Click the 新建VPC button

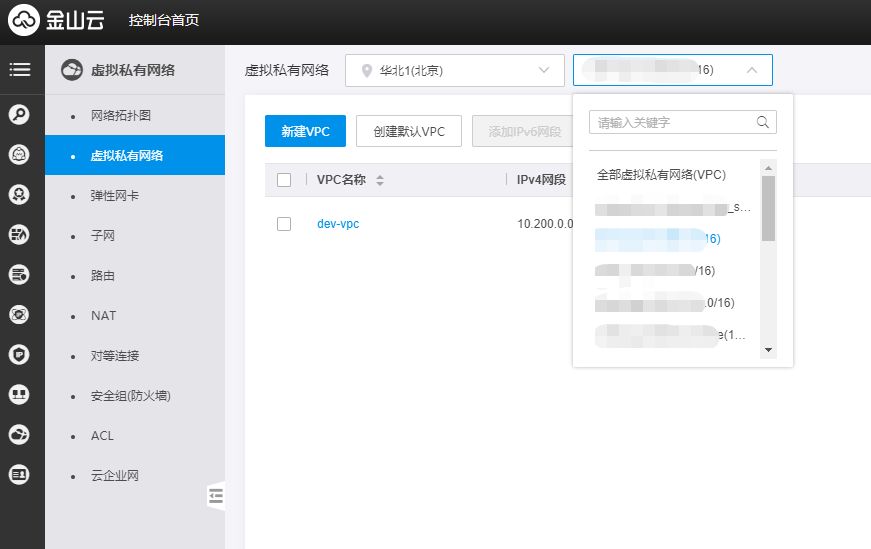(x=305, y=132)
